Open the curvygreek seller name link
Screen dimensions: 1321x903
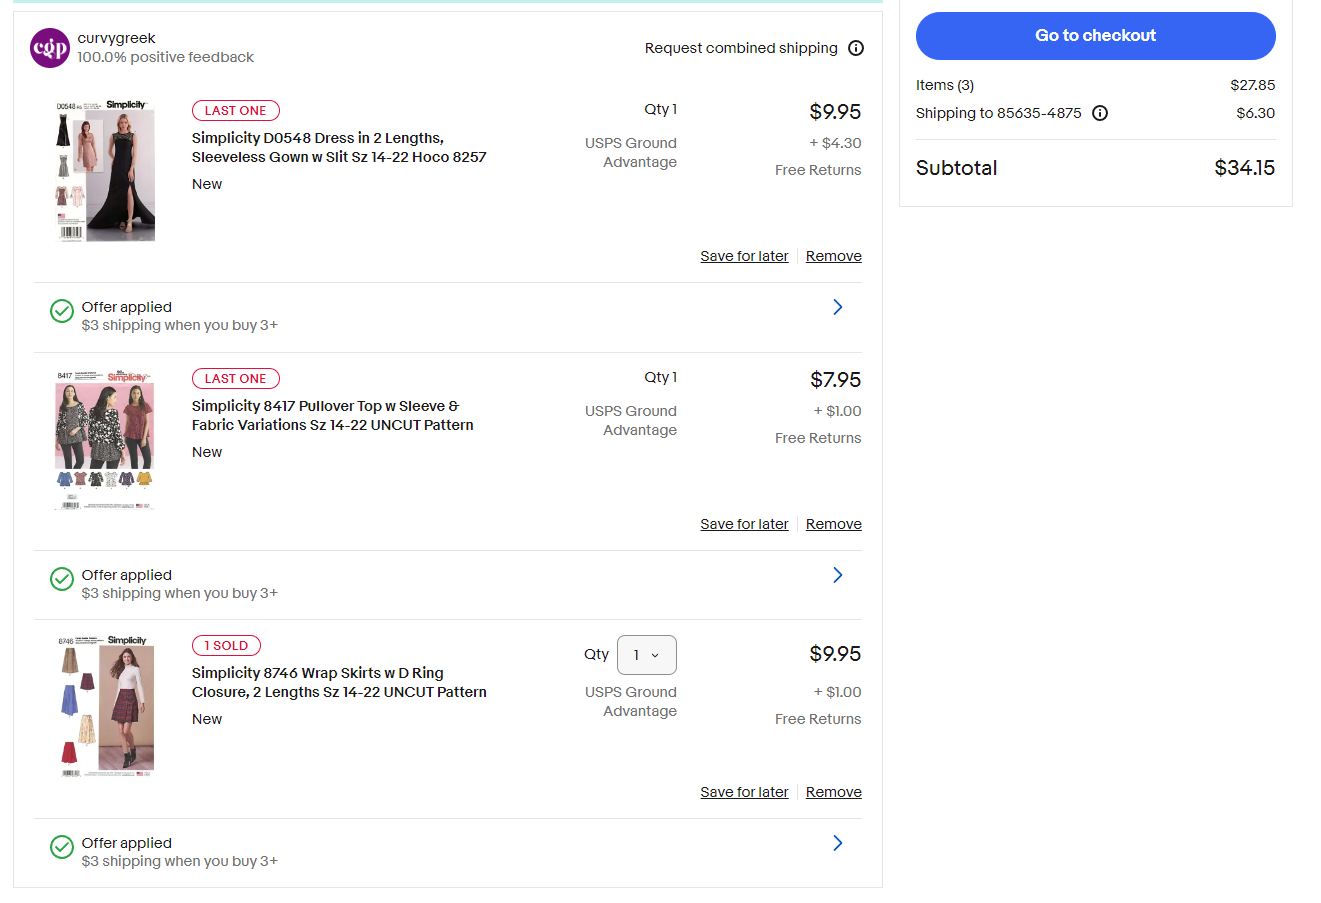coord(116,38)
